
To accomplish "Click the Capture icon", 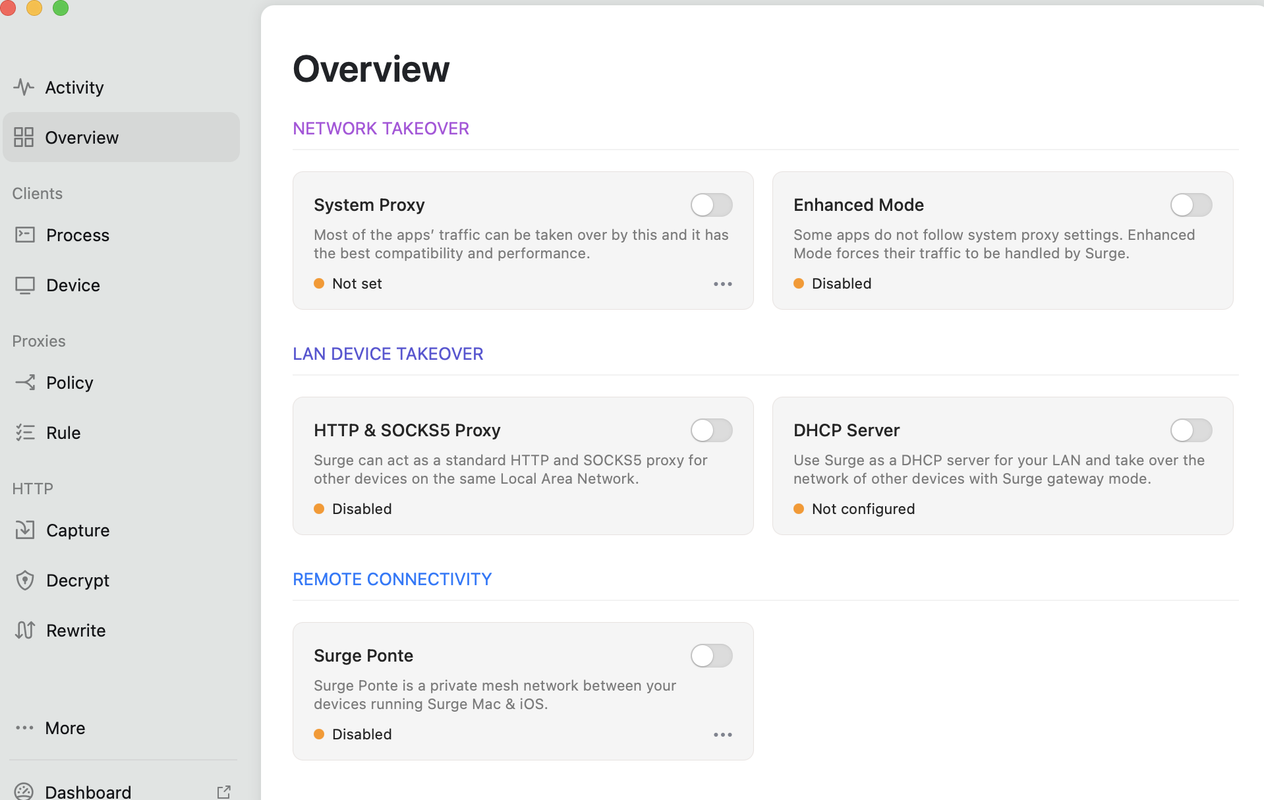I will 25,530.
